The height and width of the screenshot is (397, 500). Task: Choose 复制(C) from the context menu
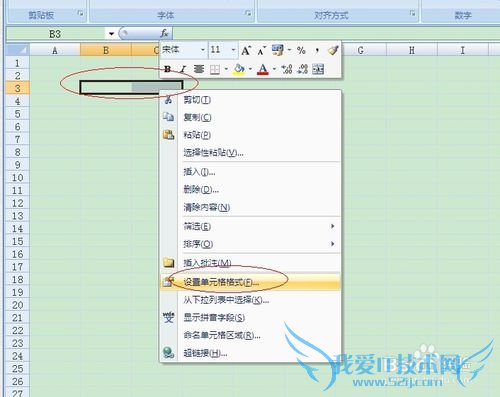click(x=251, y=117)
